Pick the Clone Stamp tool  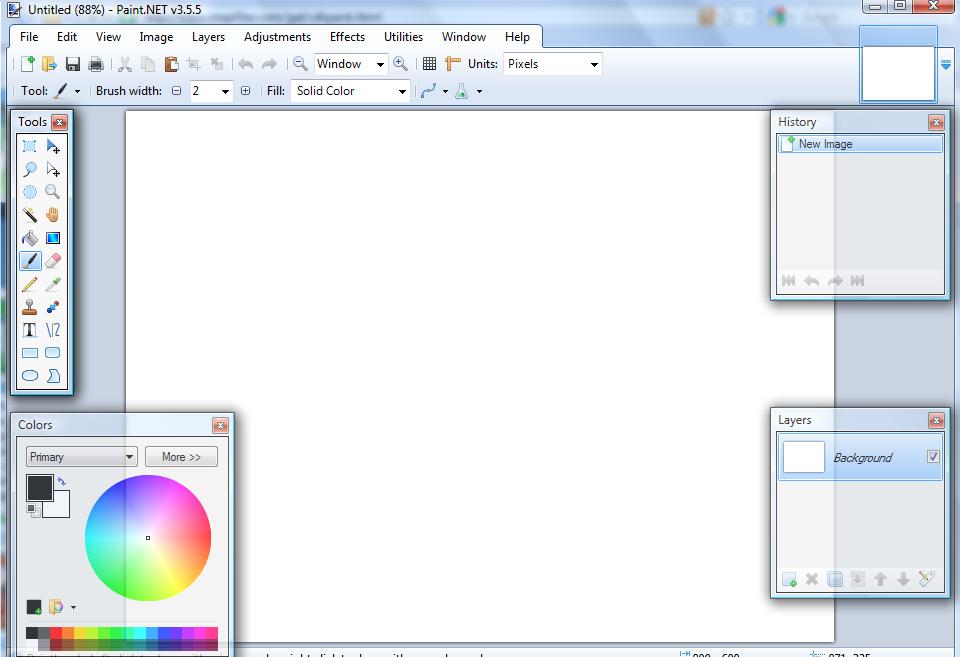[x=30, y=307]
